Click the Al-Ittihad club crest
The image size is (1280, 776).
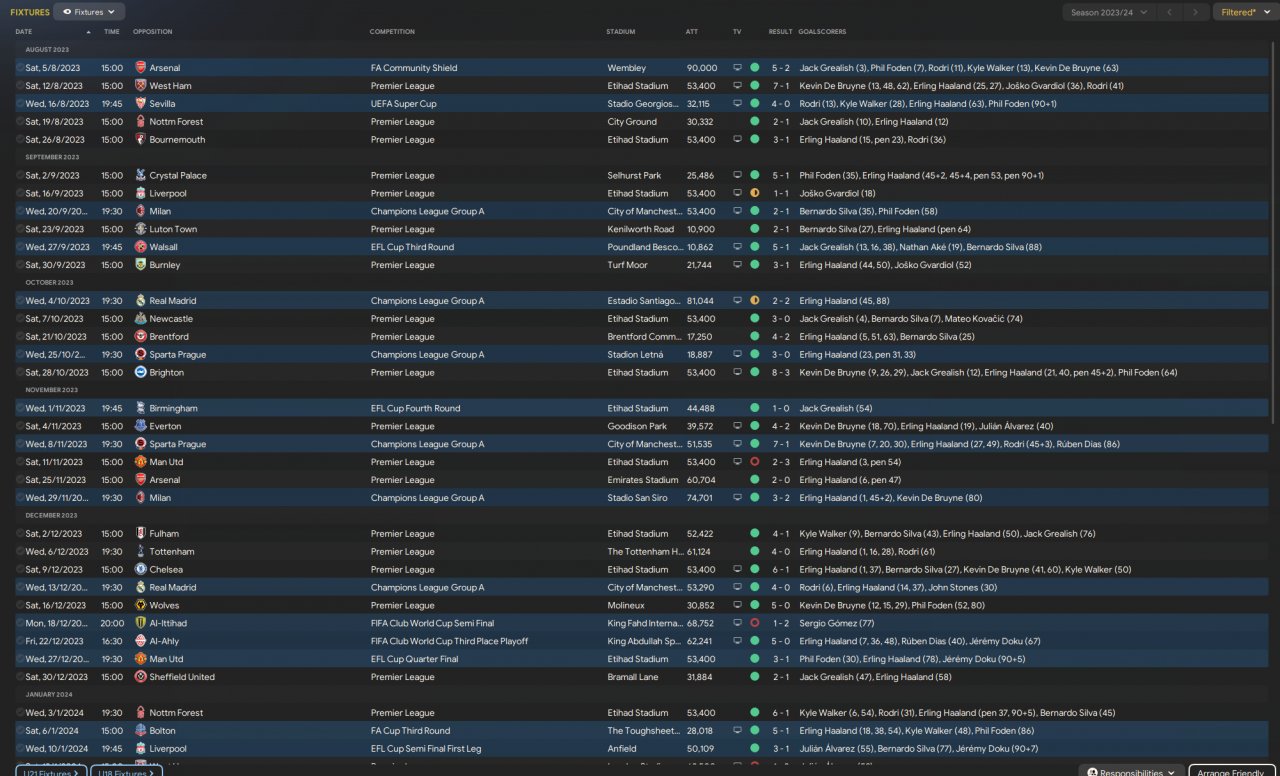pyautogui.click(x=140, y=623)
